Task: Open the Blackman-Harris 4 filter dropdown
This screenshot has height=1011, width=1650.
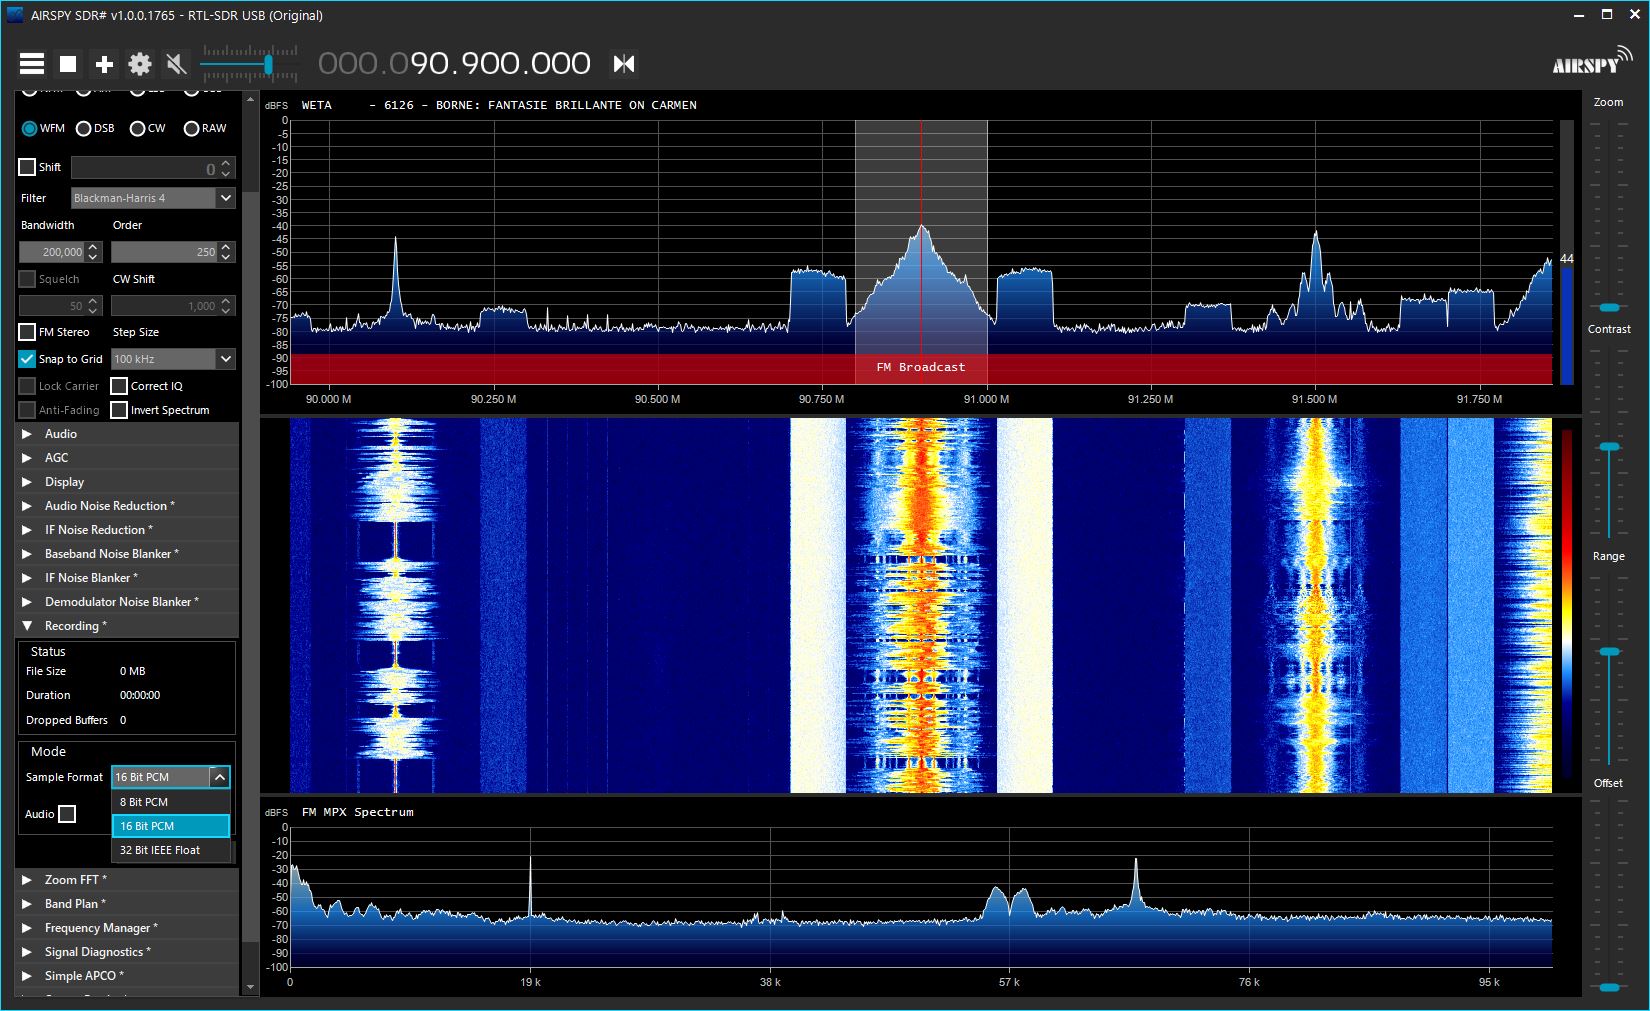Action: tap(153, 198)
